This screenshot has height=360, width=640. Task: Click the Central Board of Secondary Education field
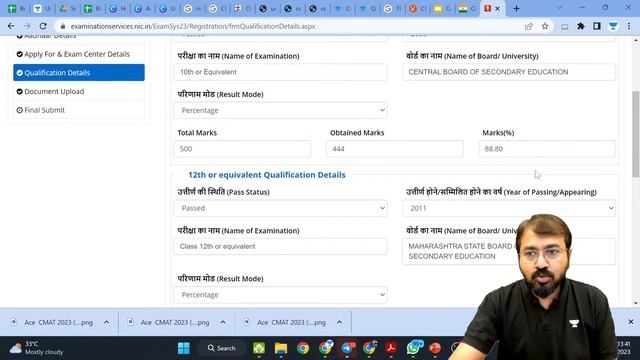tap(509, 72)
